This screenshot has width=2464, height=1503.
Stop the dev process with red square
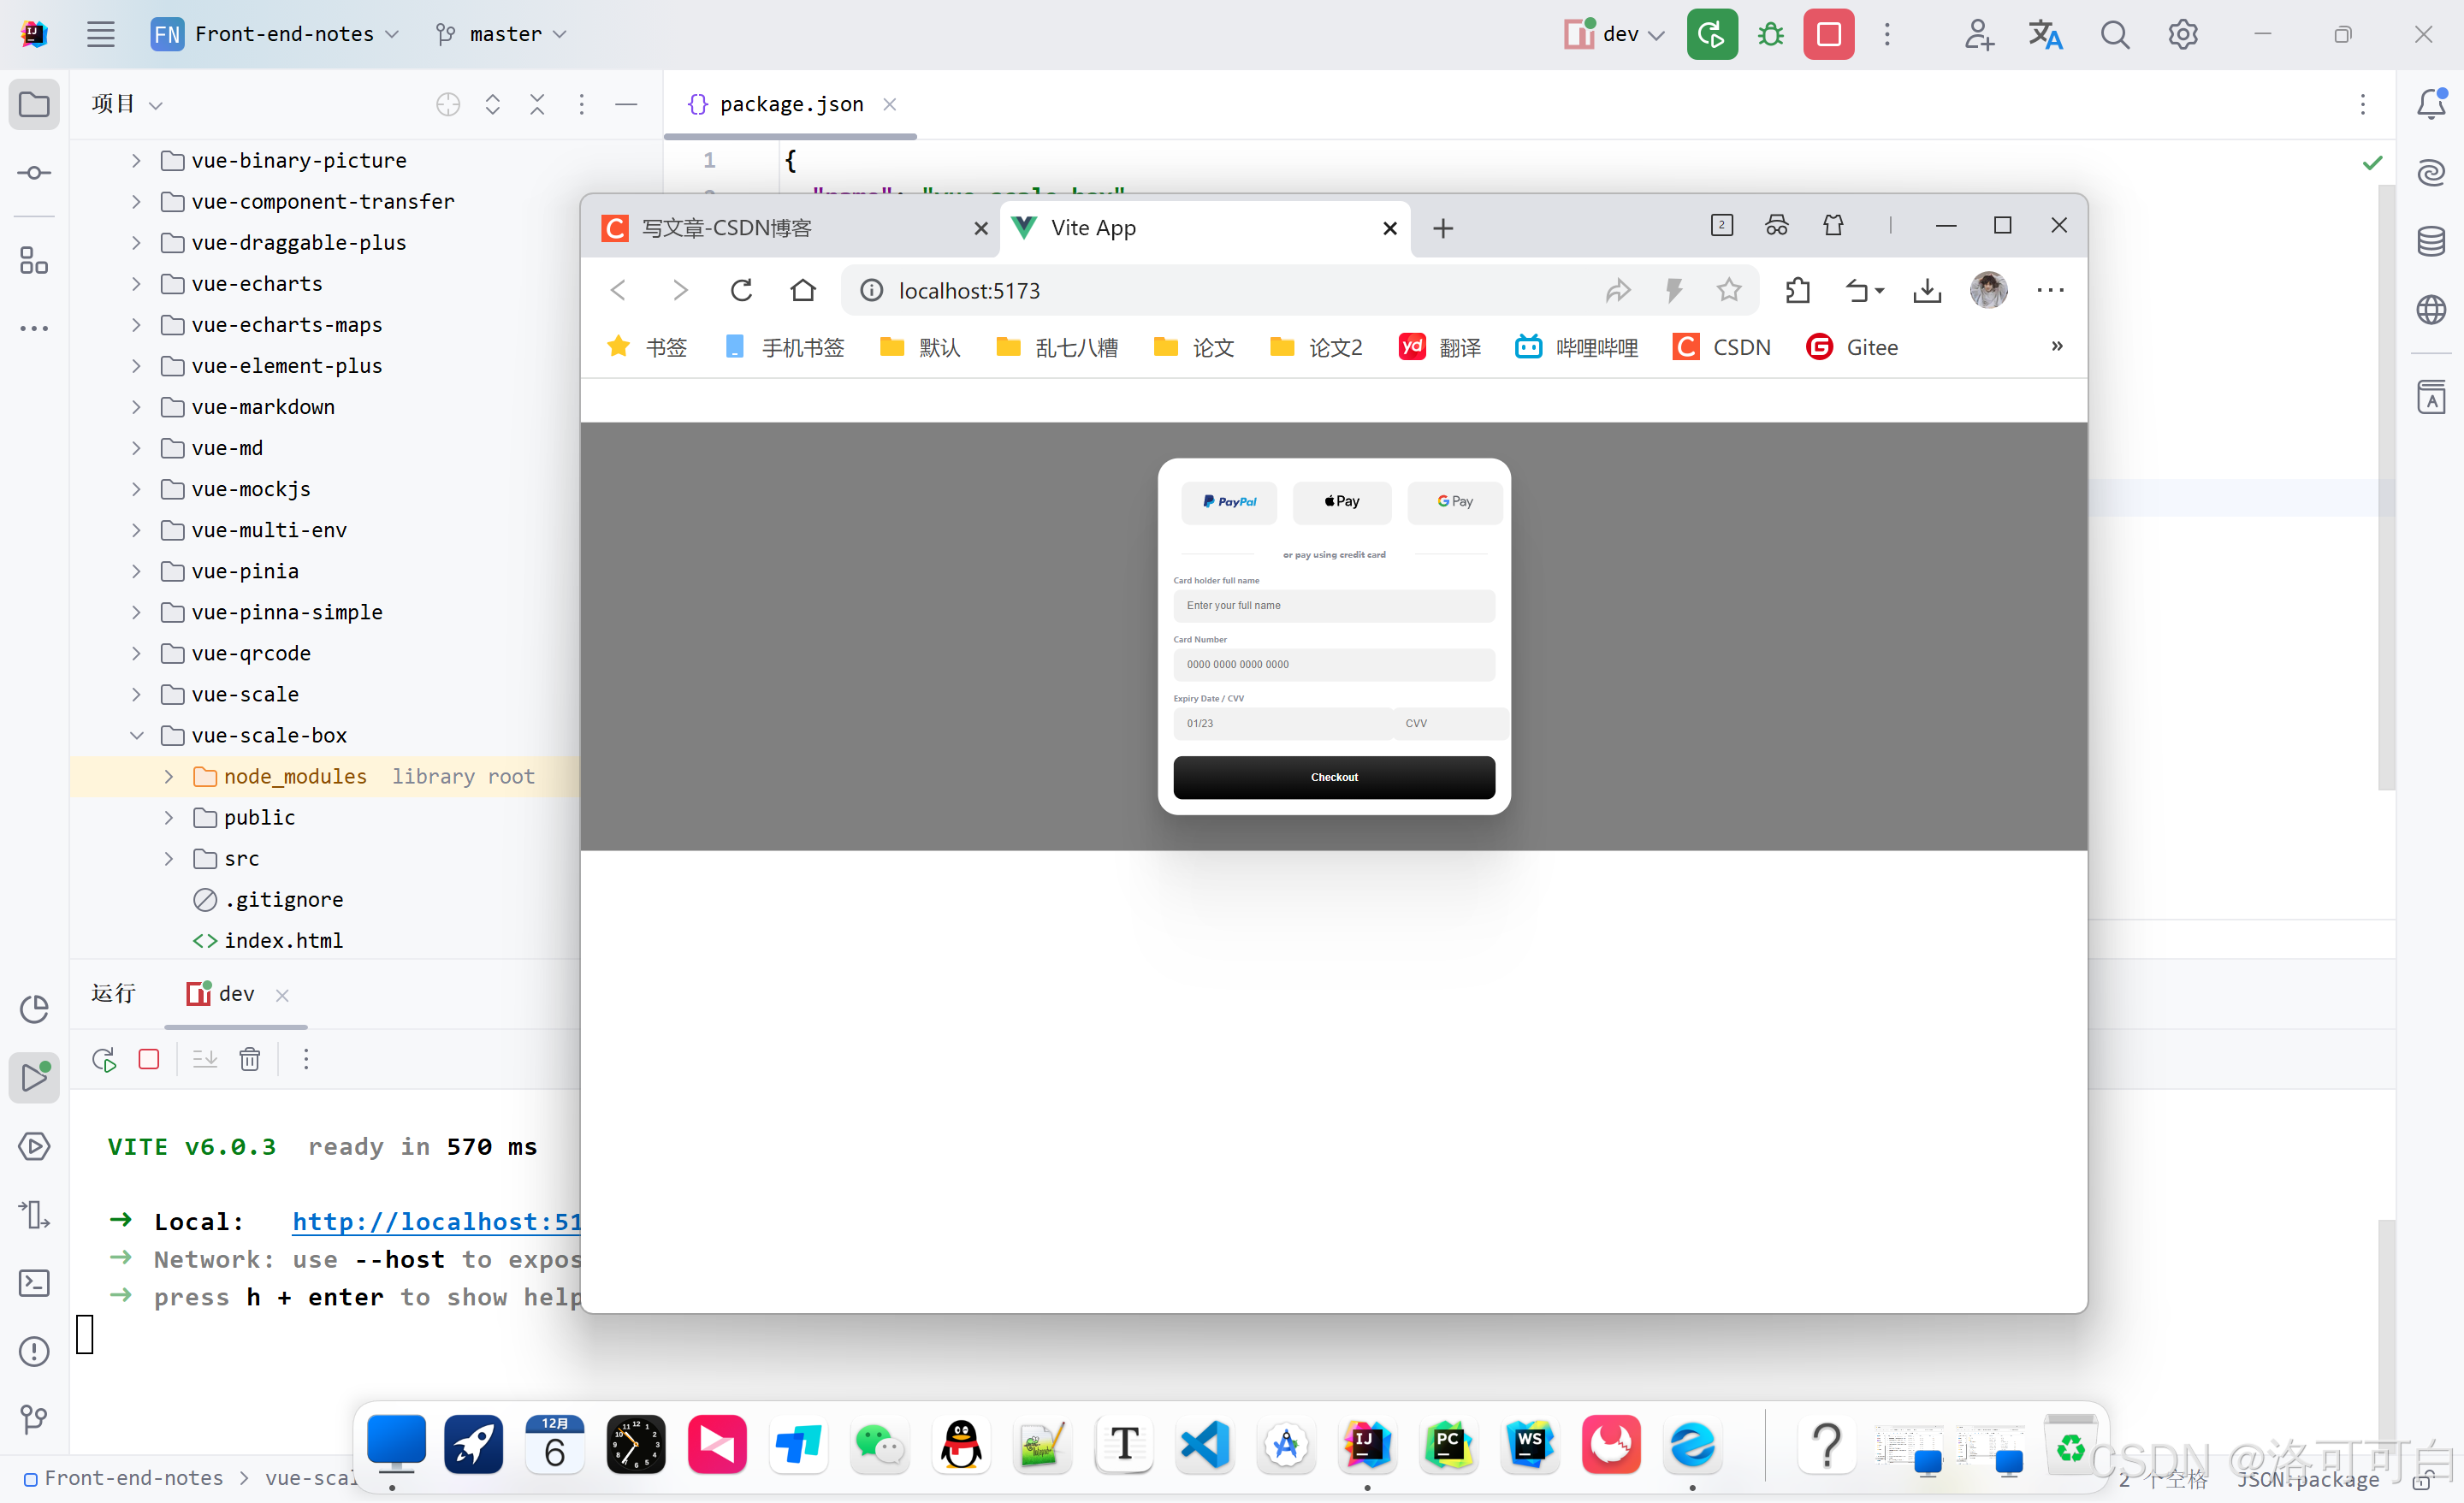point(1828,34)
